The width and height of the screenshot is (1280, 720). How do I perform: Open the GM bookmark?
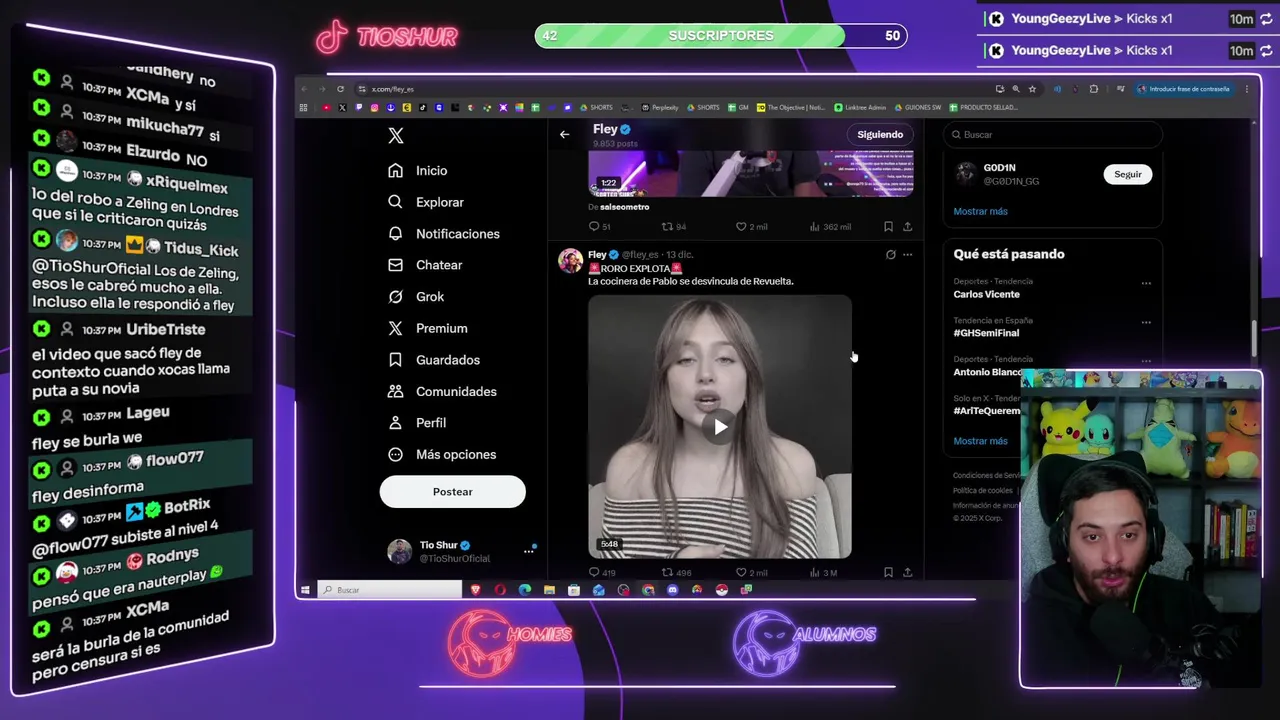point(738,107)
